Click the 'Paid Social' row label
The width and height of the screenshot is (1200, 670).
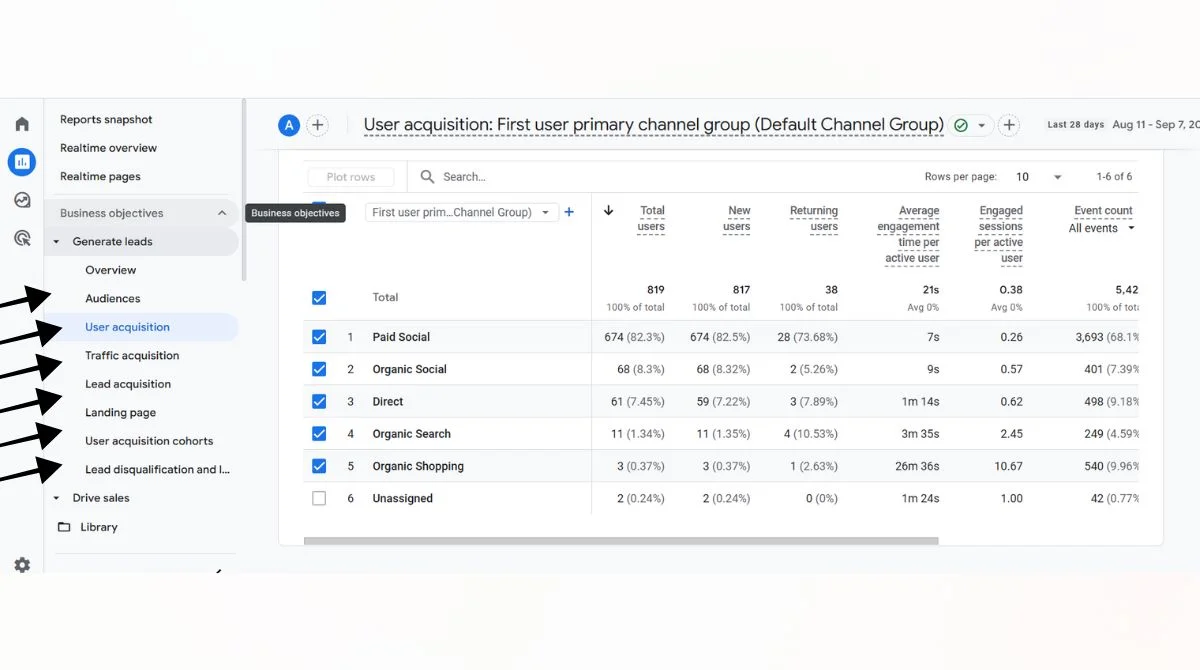coord(401,337)
